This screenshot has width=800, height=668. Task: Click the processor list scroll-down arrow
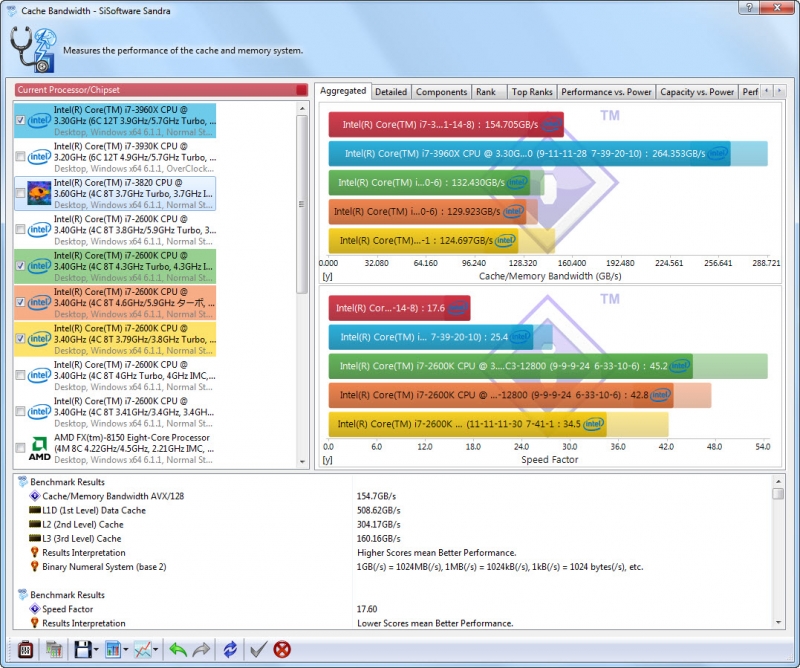coord(302,462)
